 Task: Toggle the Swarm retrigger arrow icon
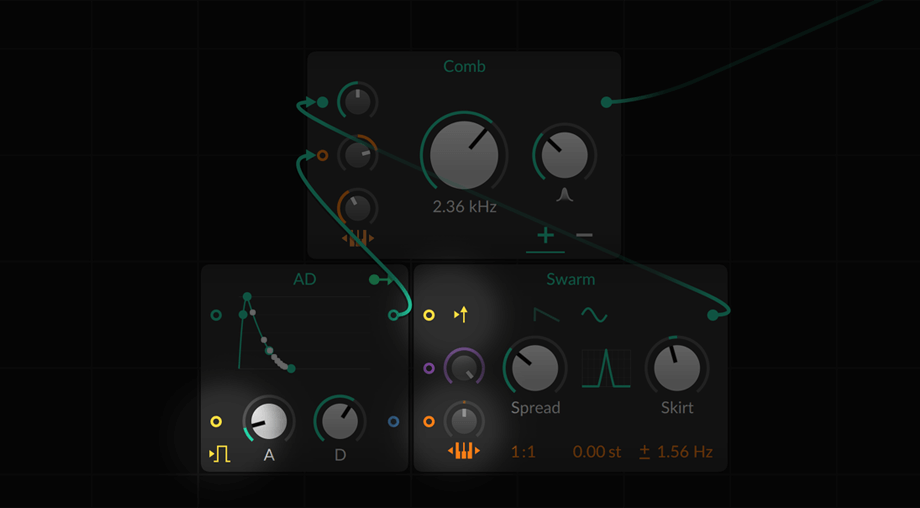461,315
